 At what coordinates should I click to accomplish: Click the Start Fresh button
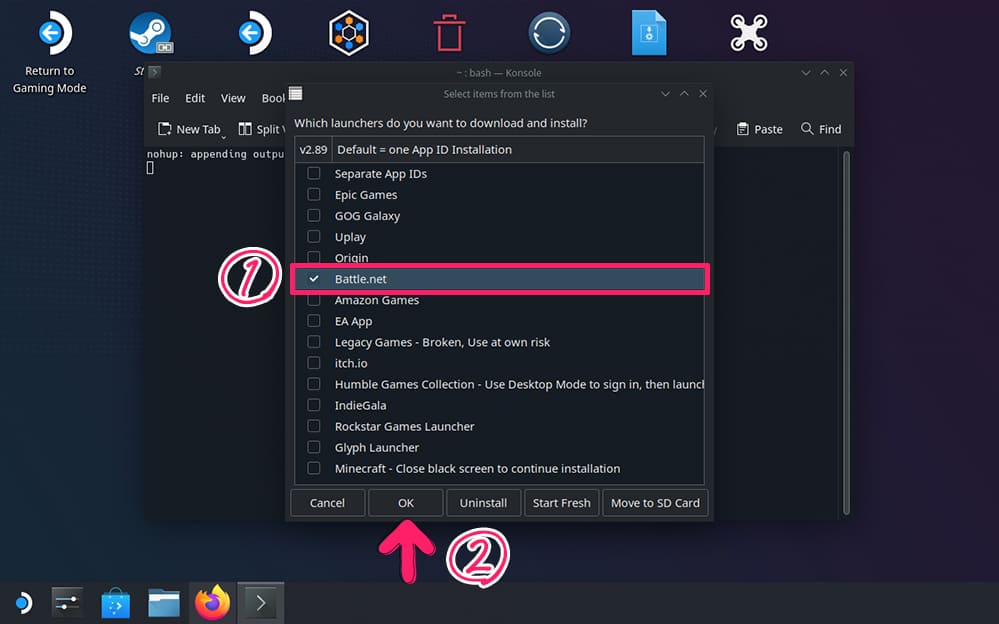click(561, 503)
